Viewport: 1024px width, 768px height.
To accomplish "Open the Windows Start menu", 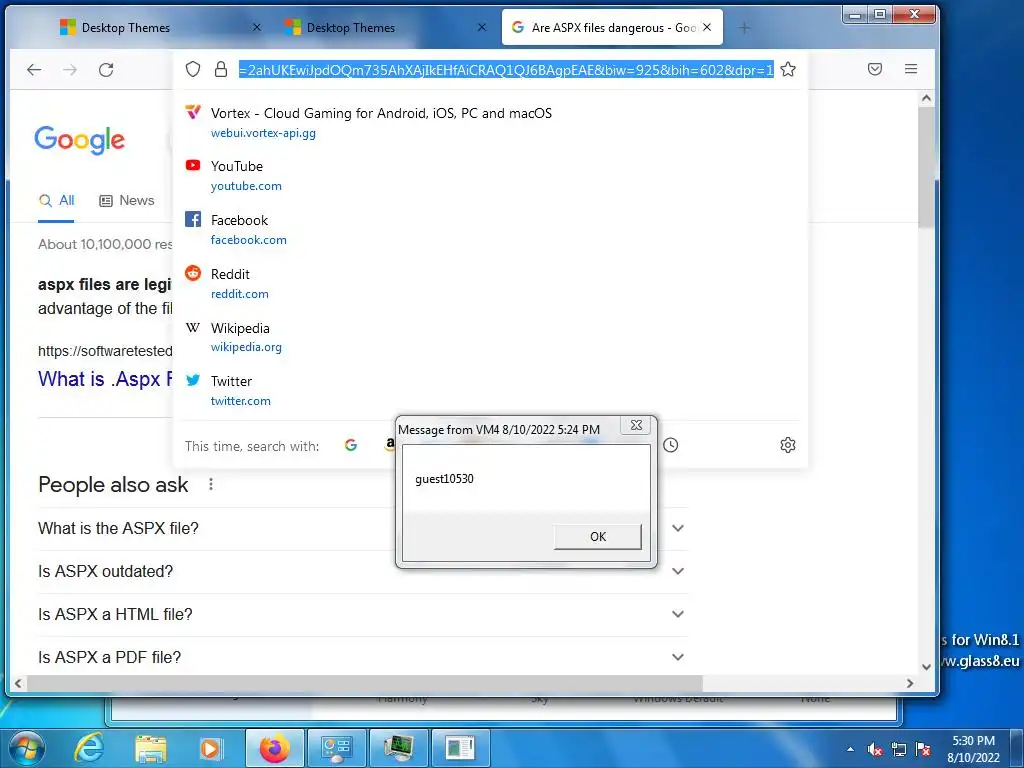I will [x=27, y=748].
